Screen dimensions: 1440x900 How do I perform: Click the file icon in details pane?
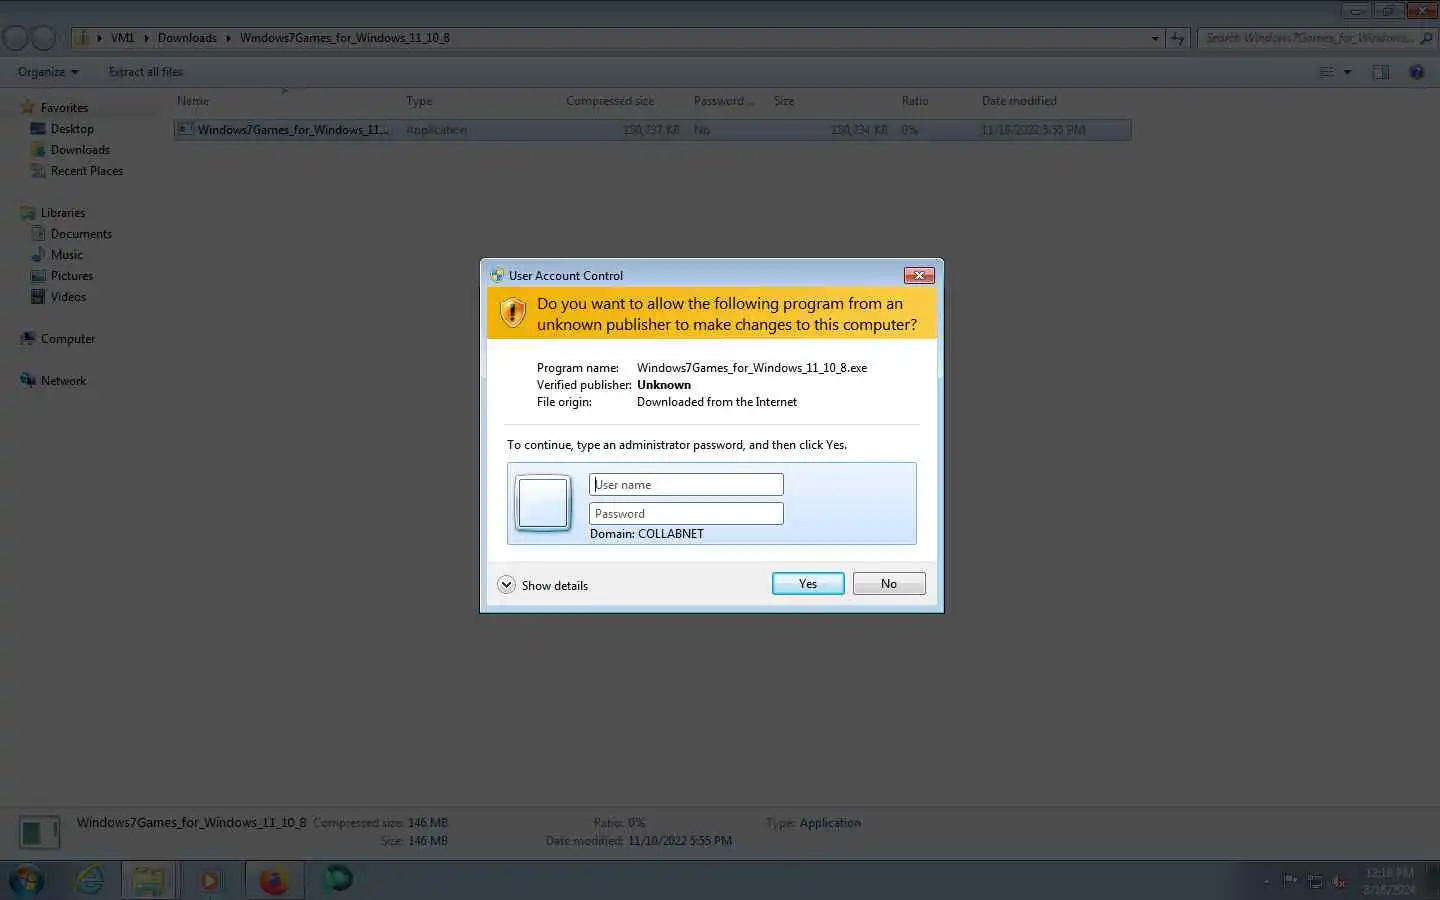point(39,832)
